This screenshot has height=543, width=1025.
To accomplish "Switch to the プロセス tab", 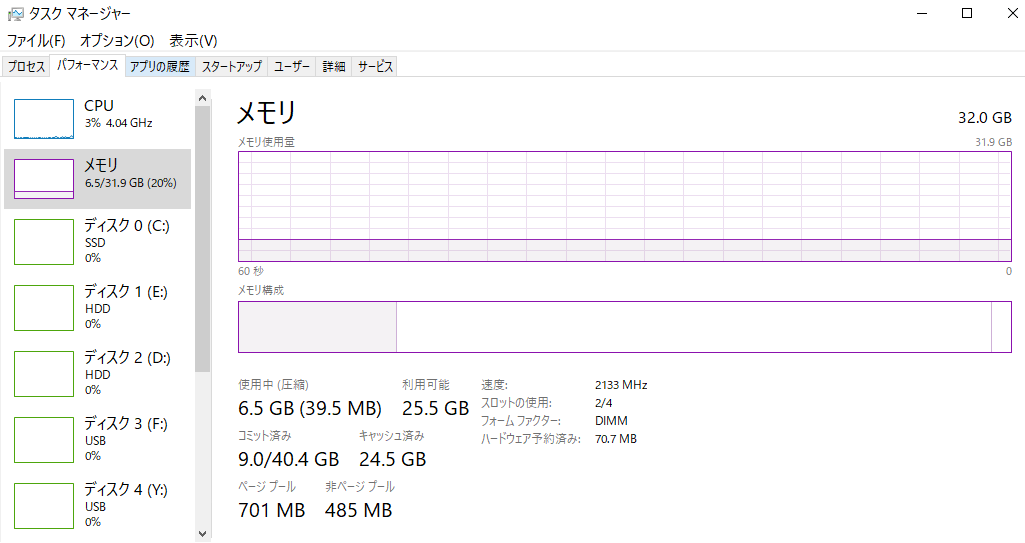I will [26, 67].
